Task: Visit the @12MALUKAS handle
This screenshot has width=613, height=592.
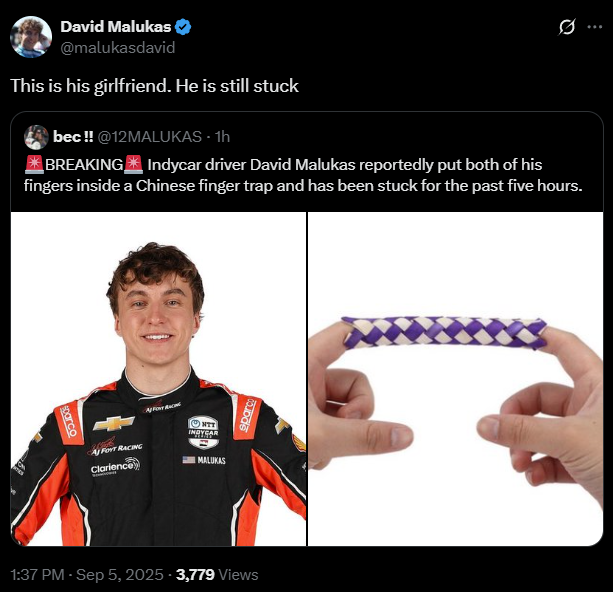Action: click(x=149, y=137)
